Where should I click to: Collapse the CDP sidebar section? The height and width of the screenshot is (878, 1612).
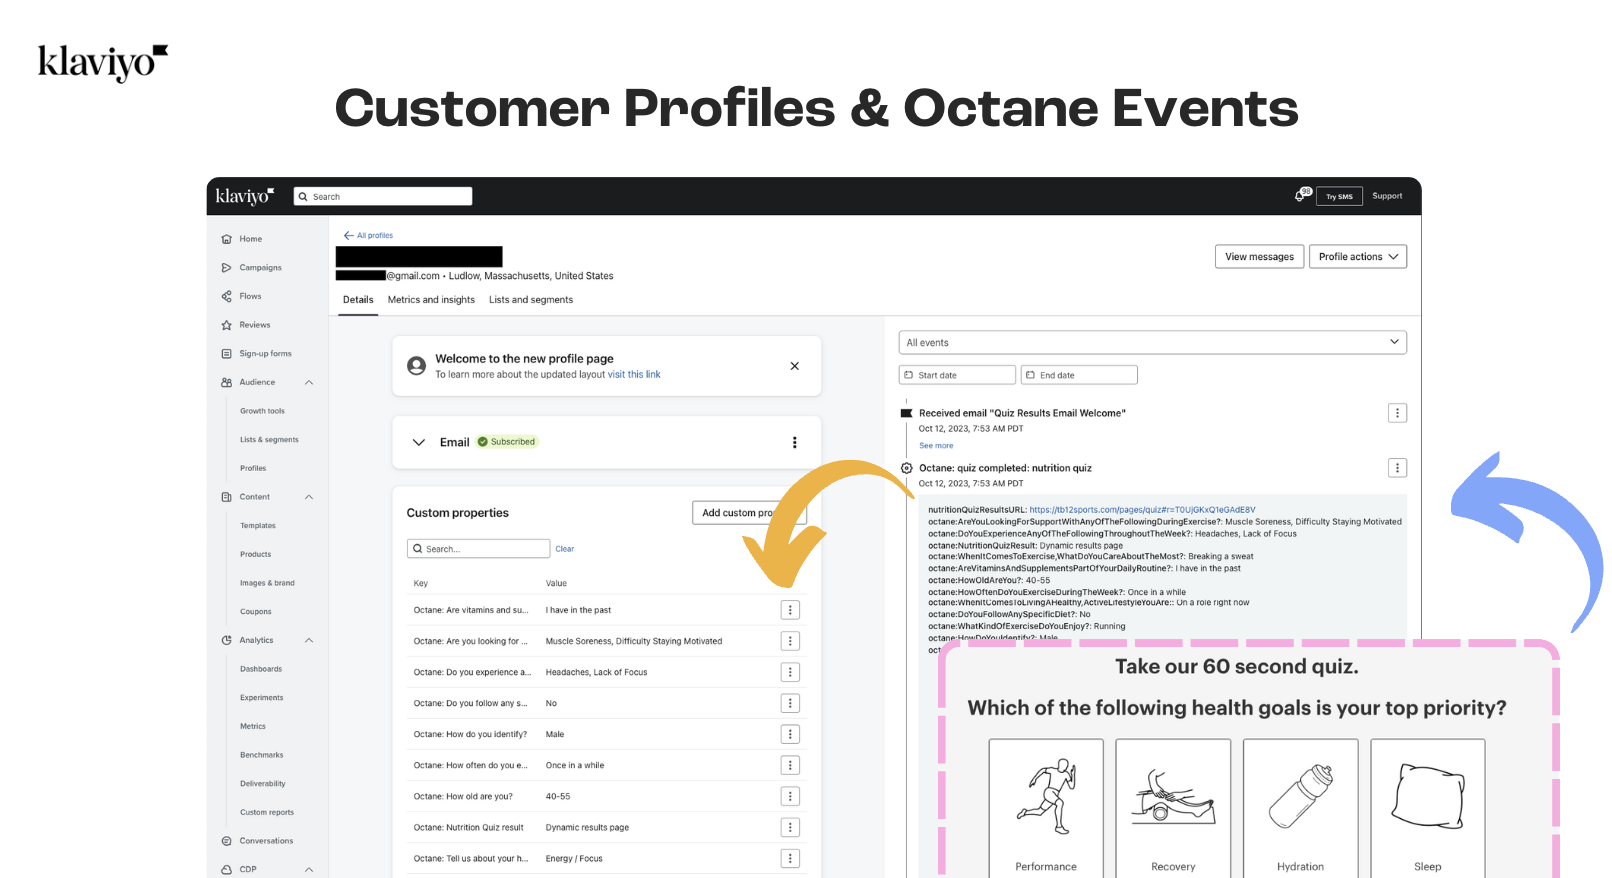(x=309, y=870)
